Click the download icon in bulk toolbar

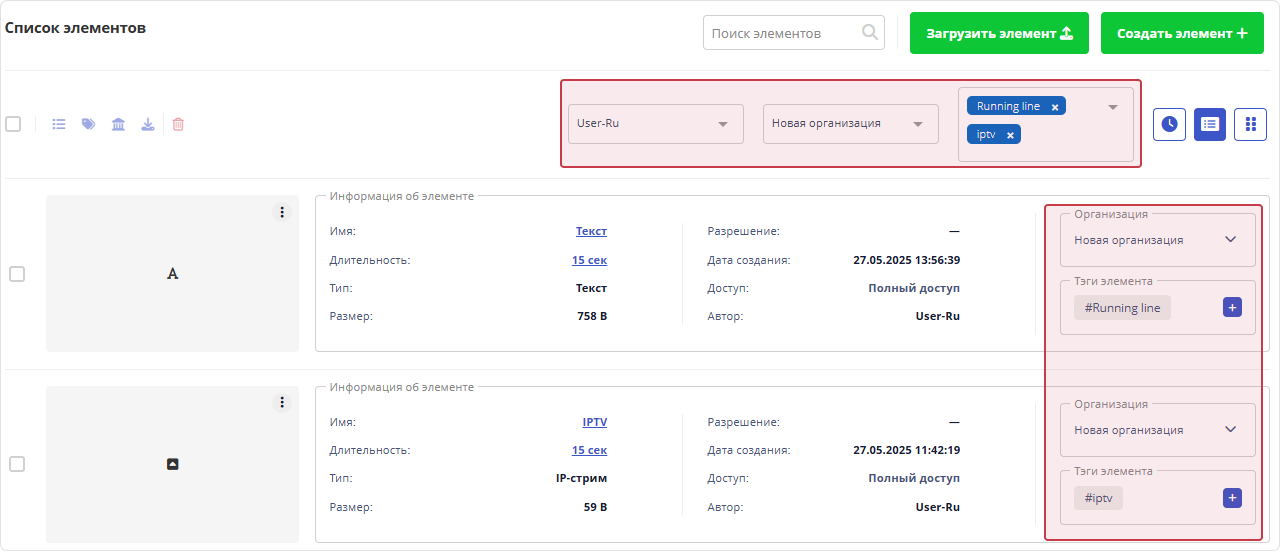pyautogui.click(x=148, y=125)
